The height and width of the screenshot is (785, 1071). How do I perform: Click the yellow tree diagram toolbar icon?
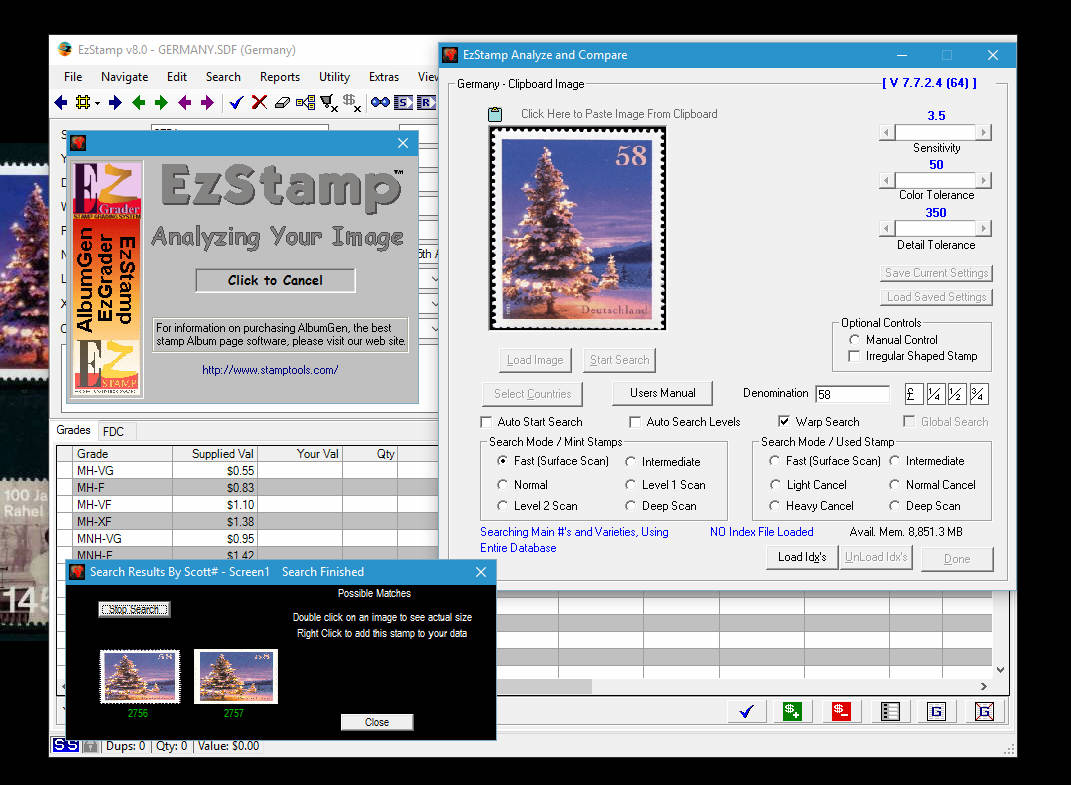(305, 102)
